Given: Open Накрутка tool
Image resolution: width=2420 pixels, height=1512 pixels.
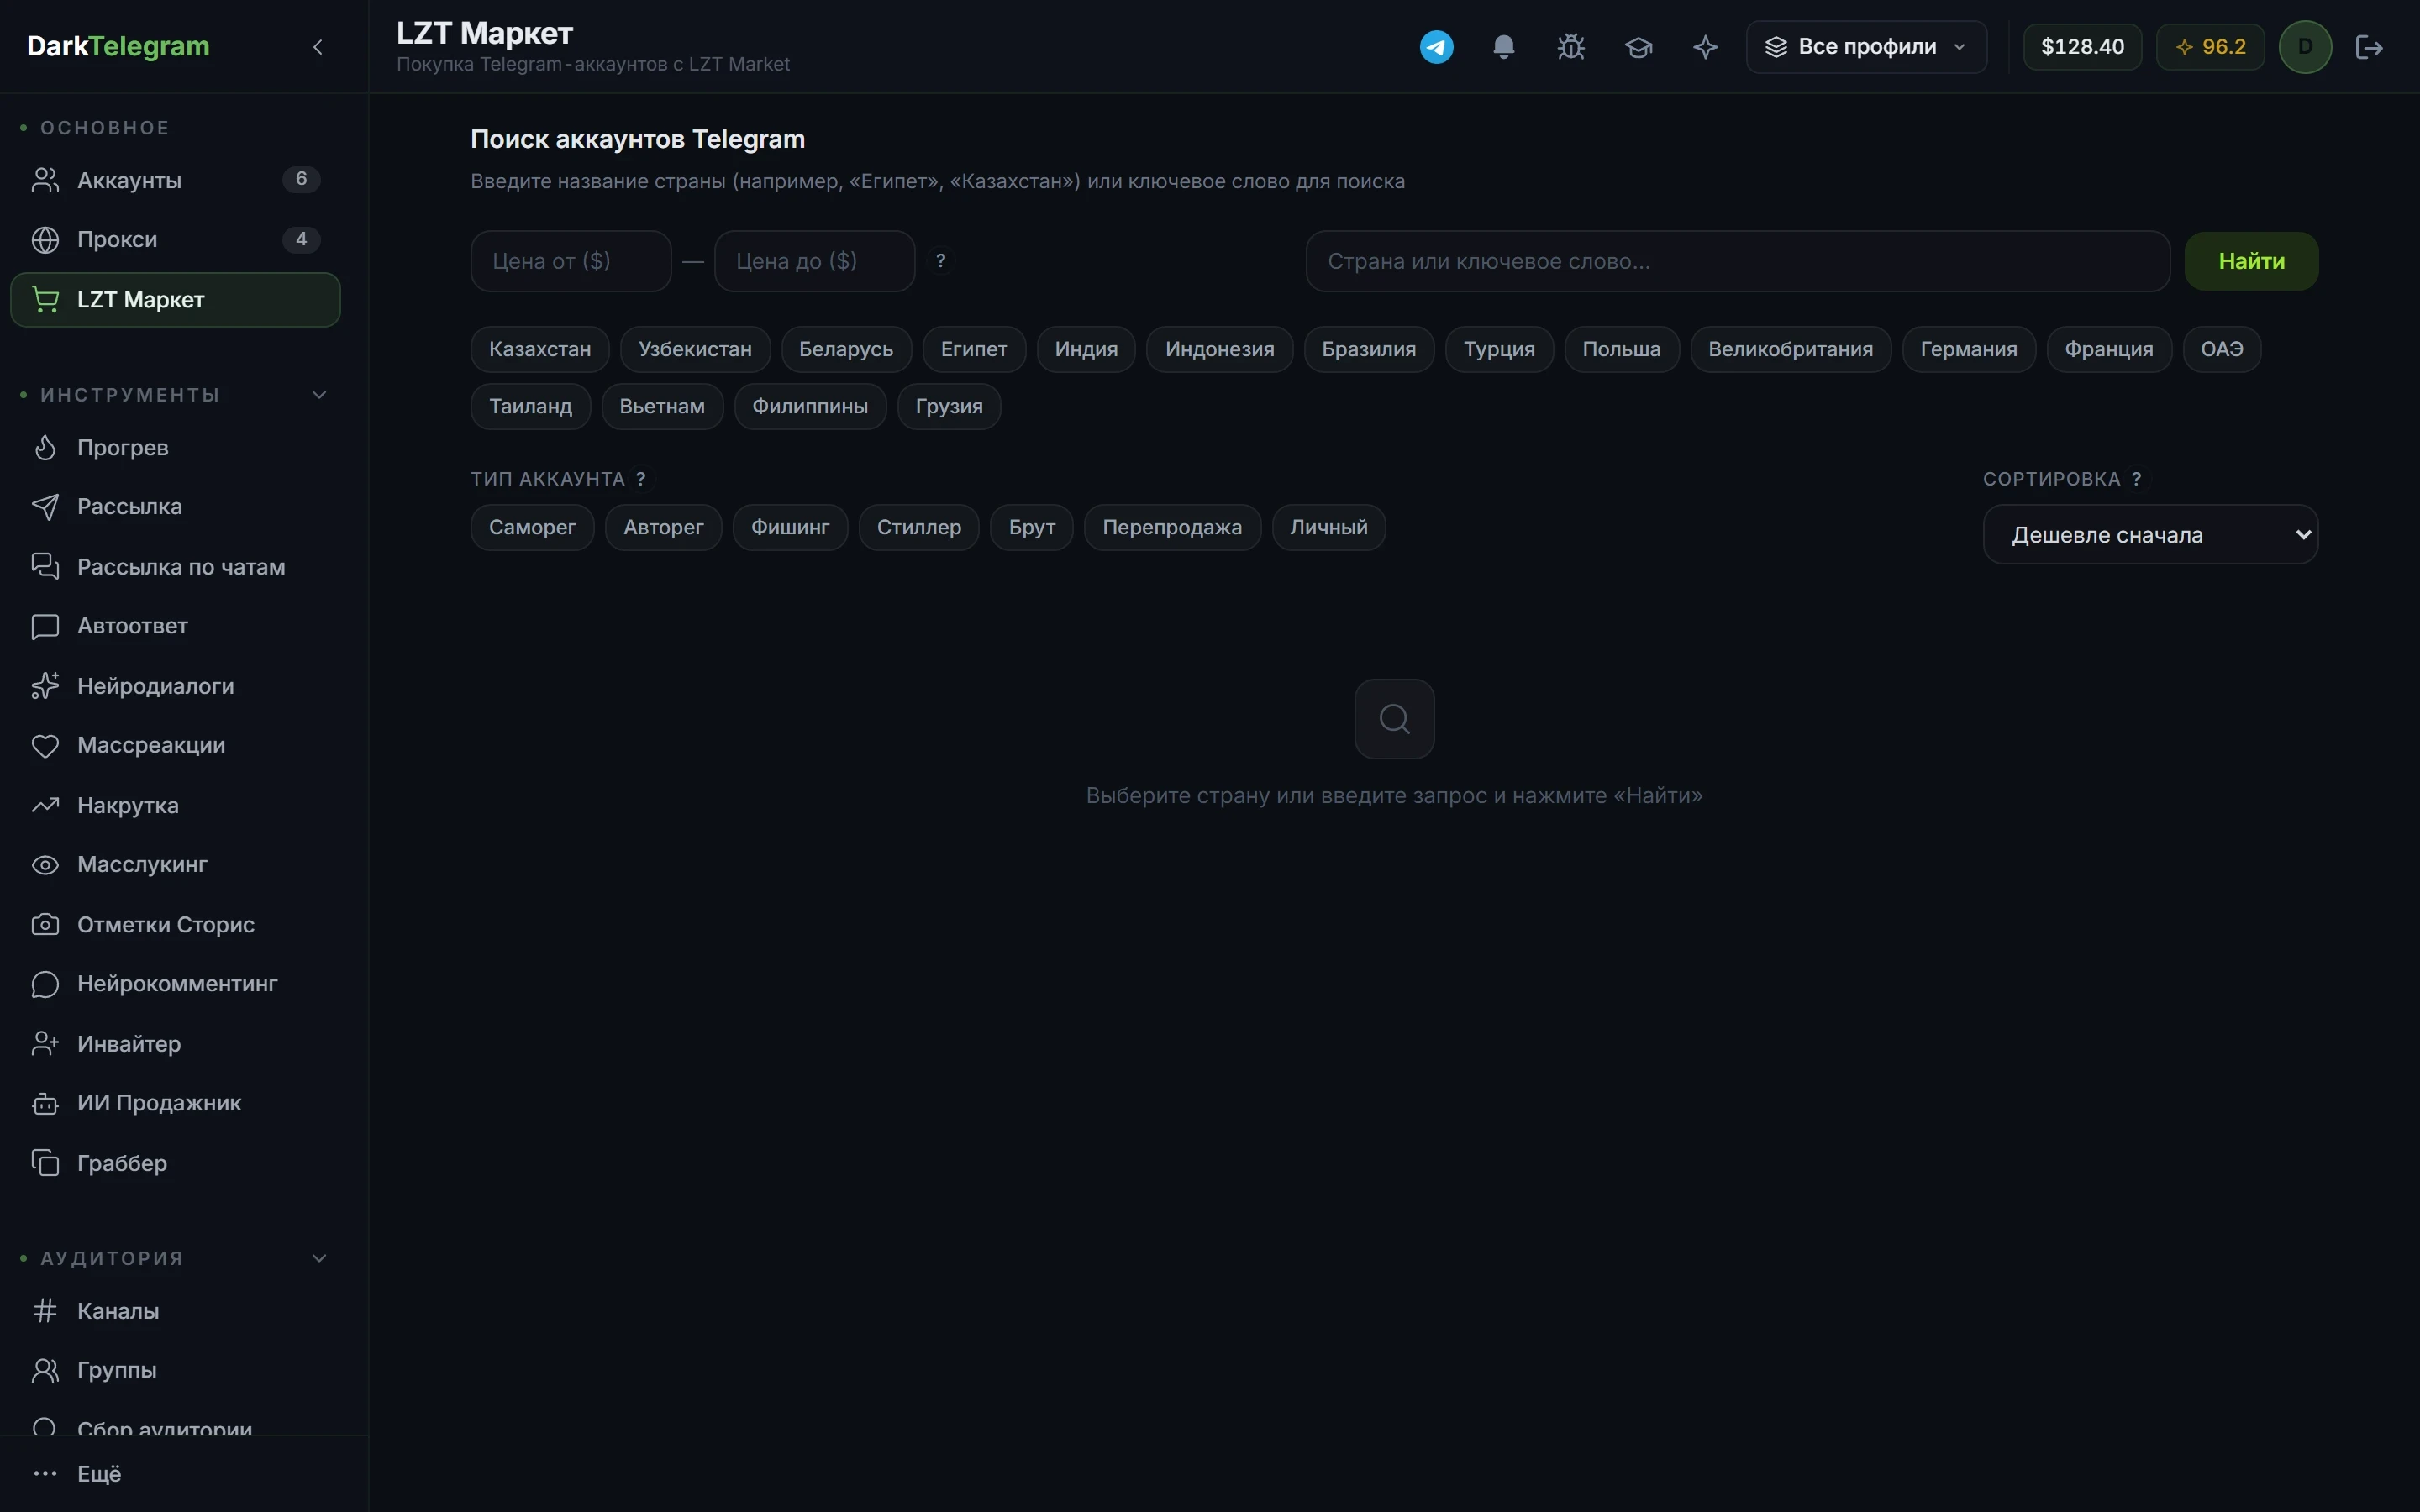Looking at the screenshot, I should tap(175, 805).
